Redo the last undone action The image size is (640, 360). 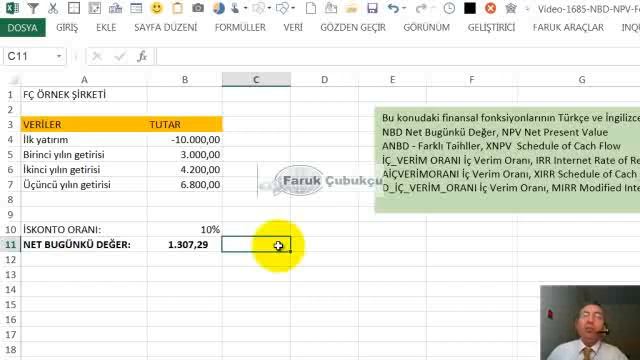click(x=421, y=8)
